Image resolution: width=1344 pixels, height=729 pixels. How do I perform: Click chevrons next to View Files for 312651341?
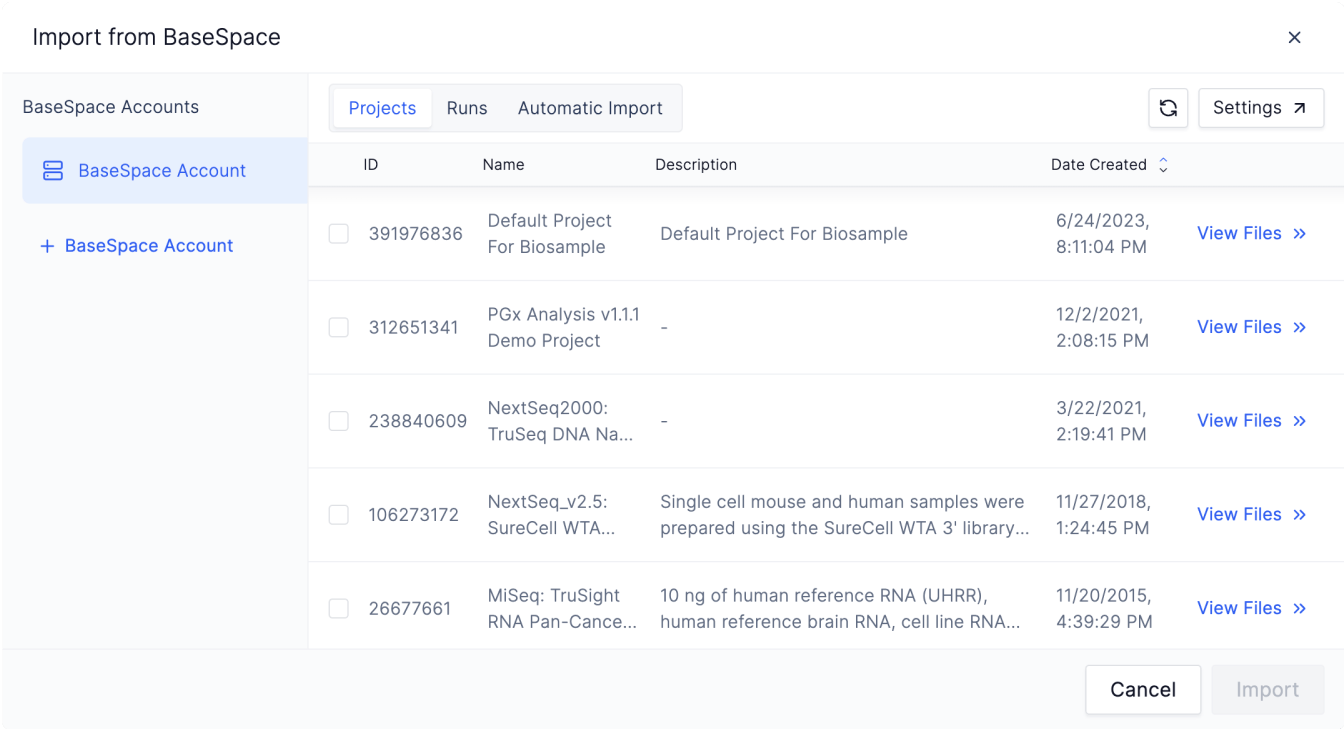click(x=1299, y=327)
